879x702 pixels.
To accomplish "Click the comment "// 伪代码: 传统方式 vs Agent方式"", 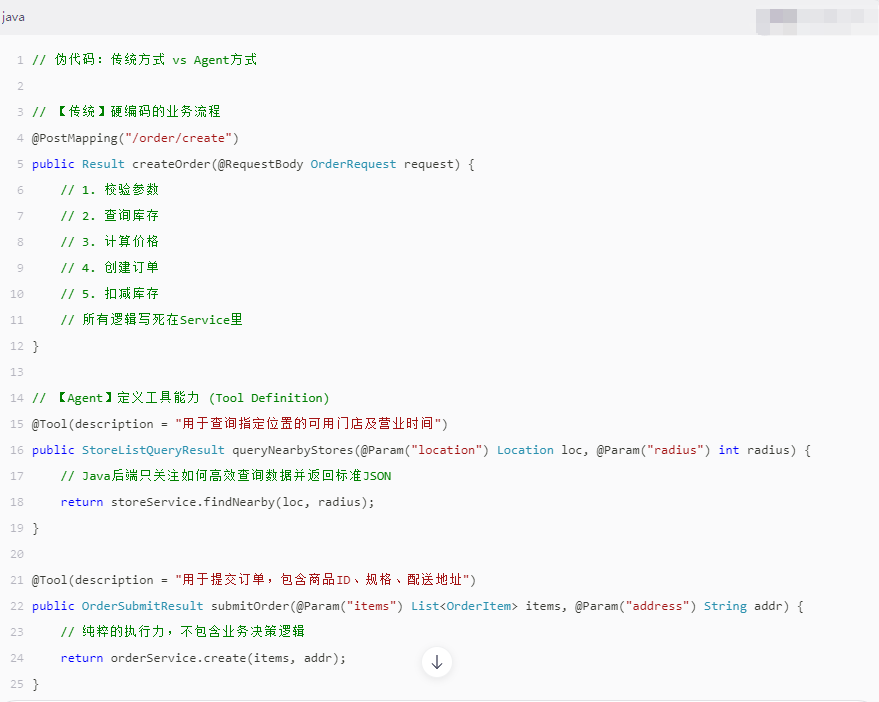I will pyautogui.click(x=144, y=59).
